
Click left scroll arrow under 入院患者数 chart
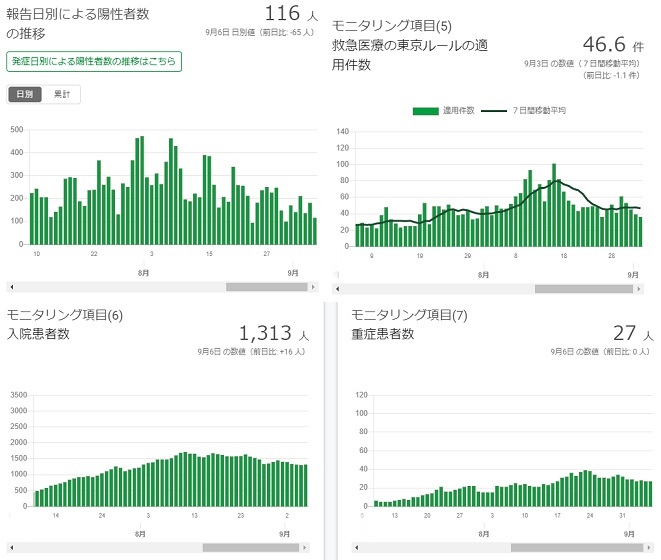11,548
